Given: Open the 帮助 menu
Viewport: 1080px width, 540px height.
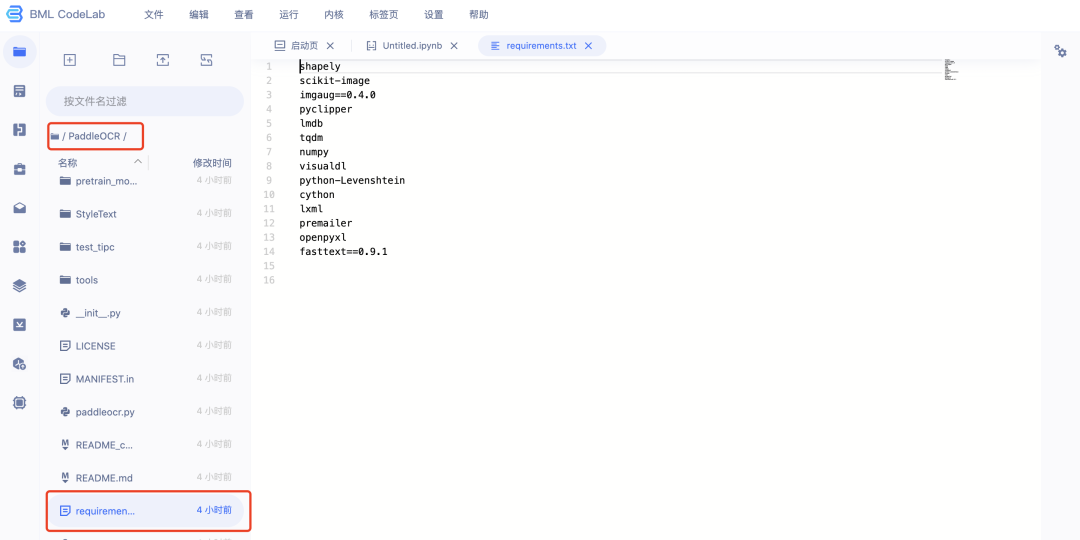Looking at the screenshot, I should [479, 14].
